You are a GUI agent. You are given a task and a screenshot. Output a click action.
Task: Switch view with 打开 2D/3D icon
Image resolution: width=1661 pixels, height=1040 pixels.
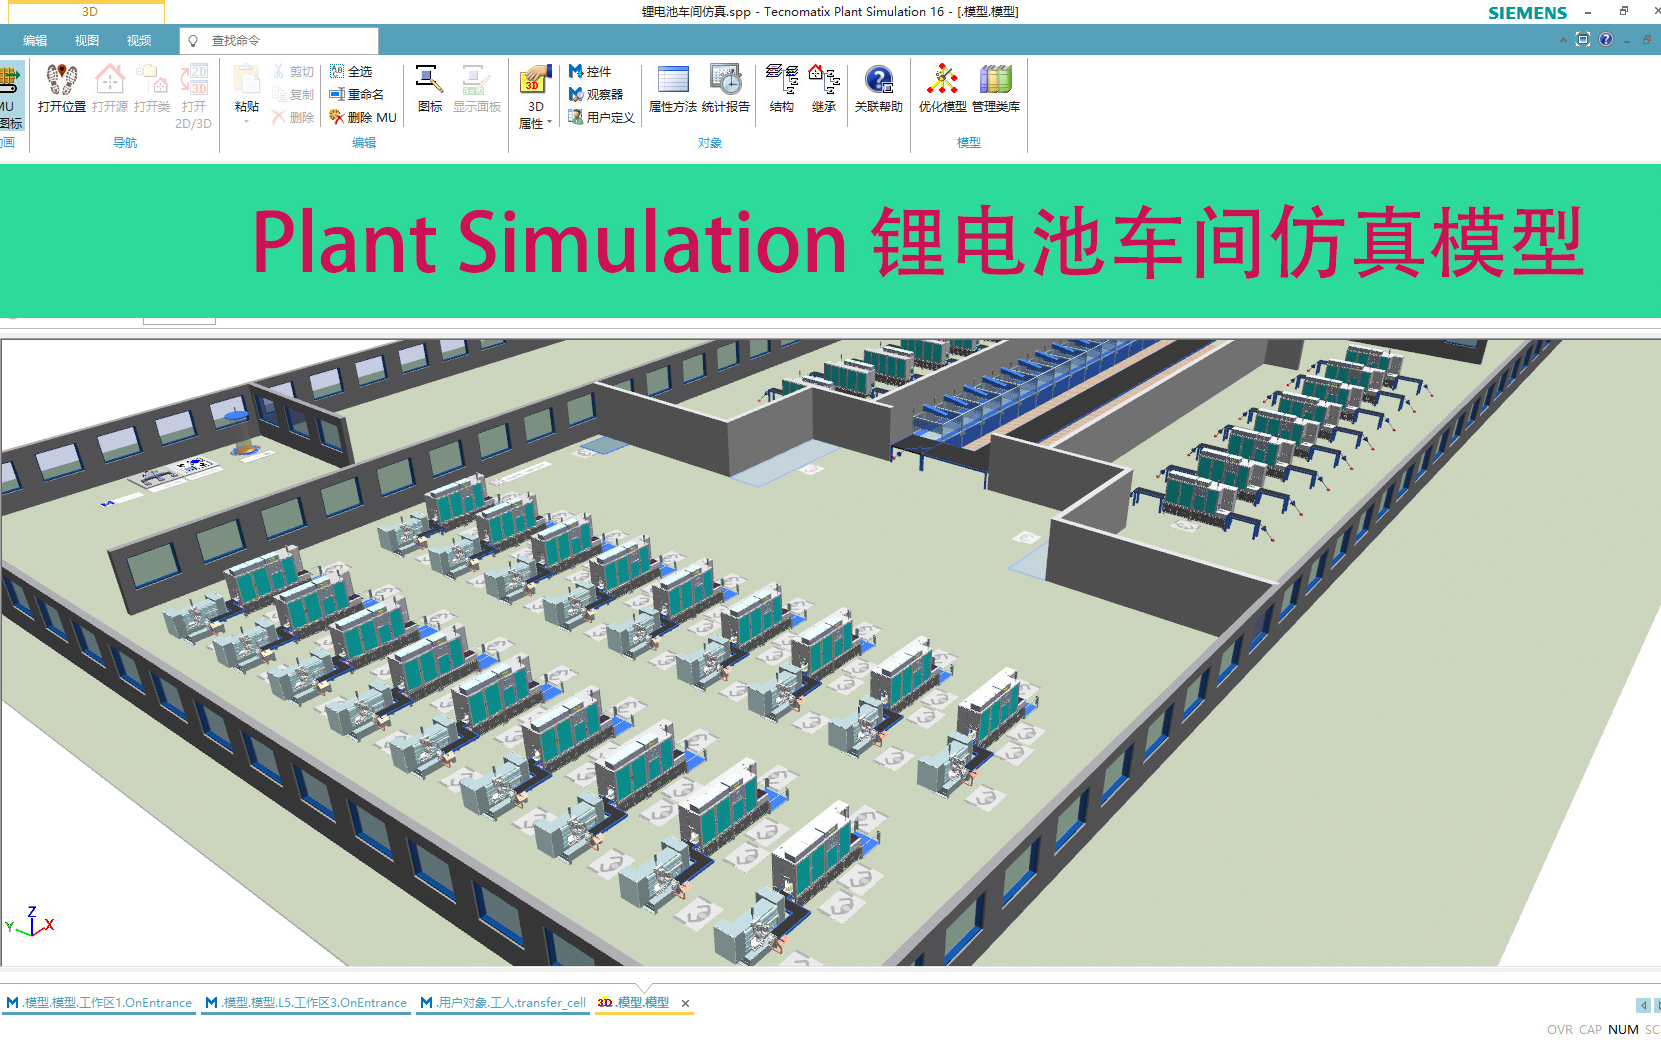tap(194, 79)
